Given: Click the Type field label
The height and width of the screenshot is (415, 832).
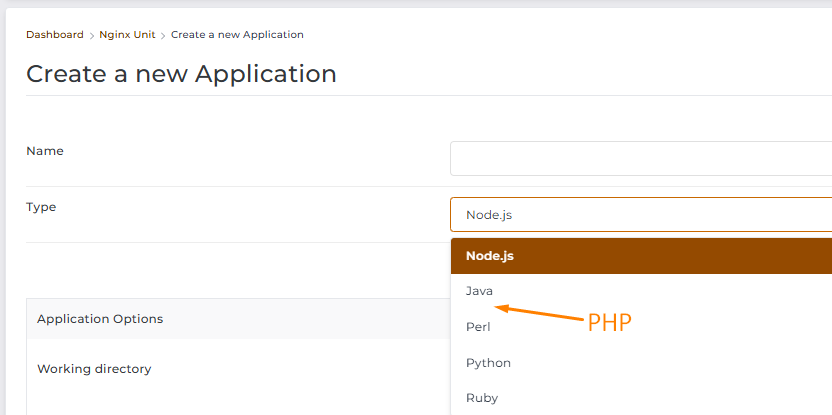Looking at the screenshot, I should click(x=41, y=207).
